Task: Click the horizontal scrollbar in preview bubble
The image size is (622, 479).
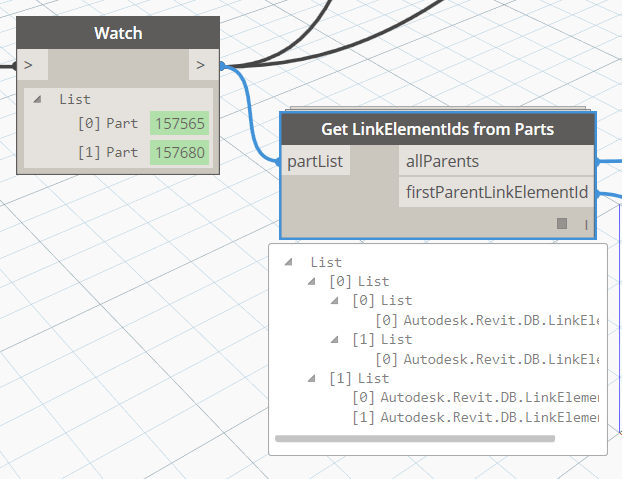Action: (414, 438)
